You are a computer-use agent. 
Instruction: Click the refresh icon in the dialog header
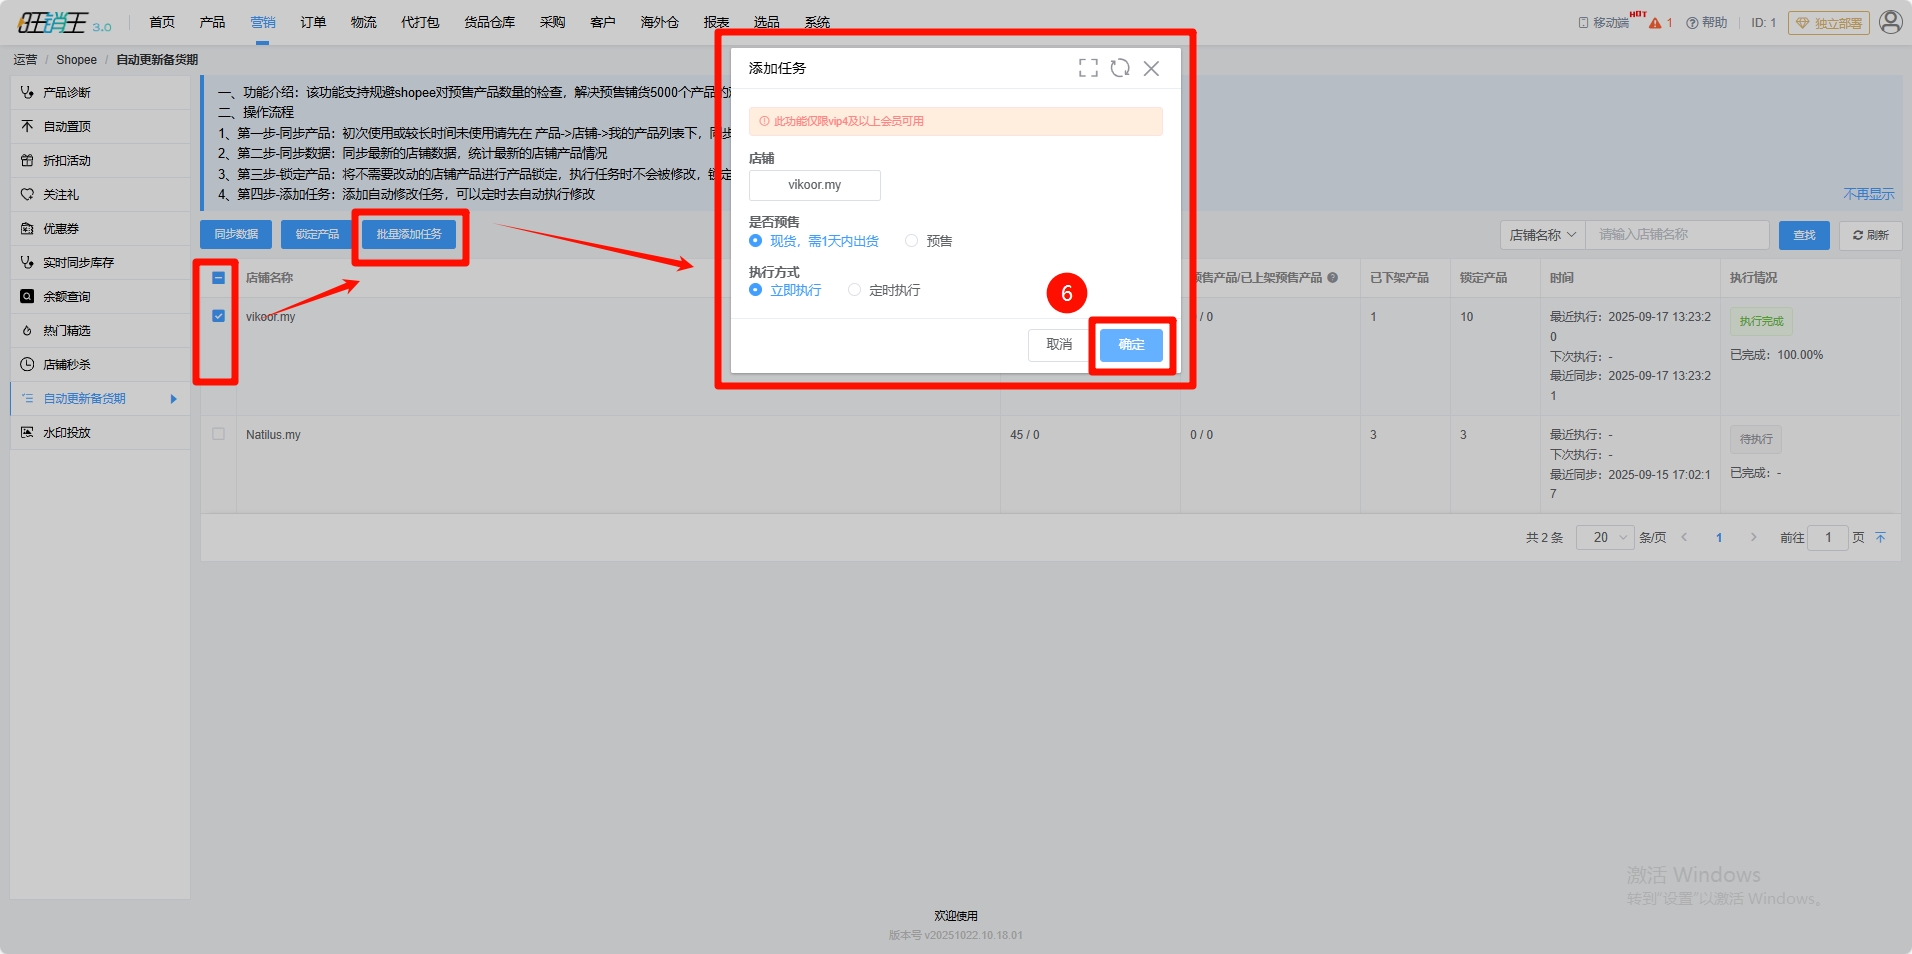pyautogui.click(x=1120, y=68)
